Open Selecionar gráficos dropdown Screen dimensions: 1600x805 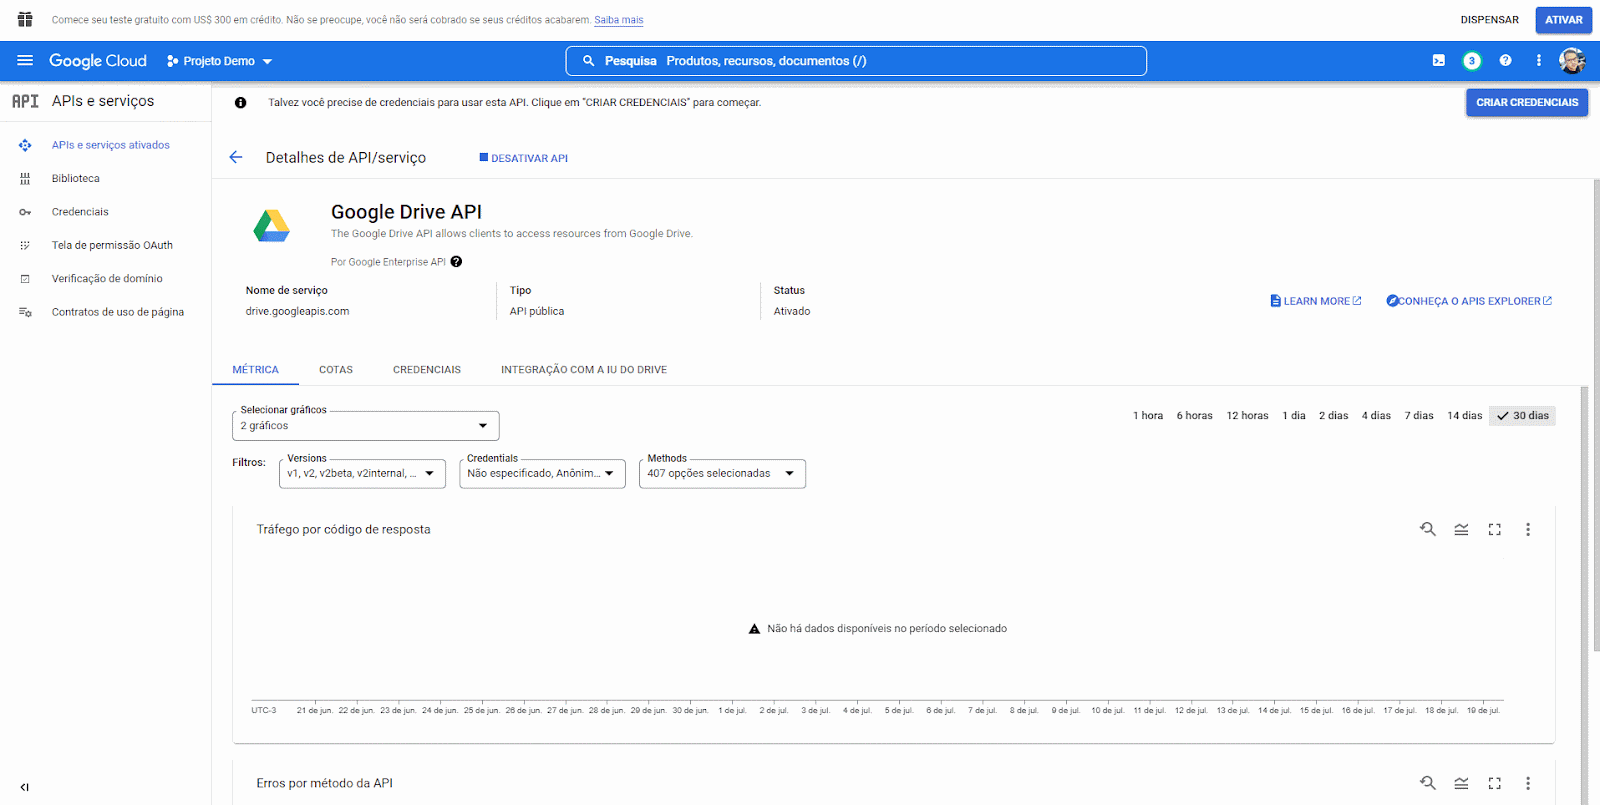365,426
